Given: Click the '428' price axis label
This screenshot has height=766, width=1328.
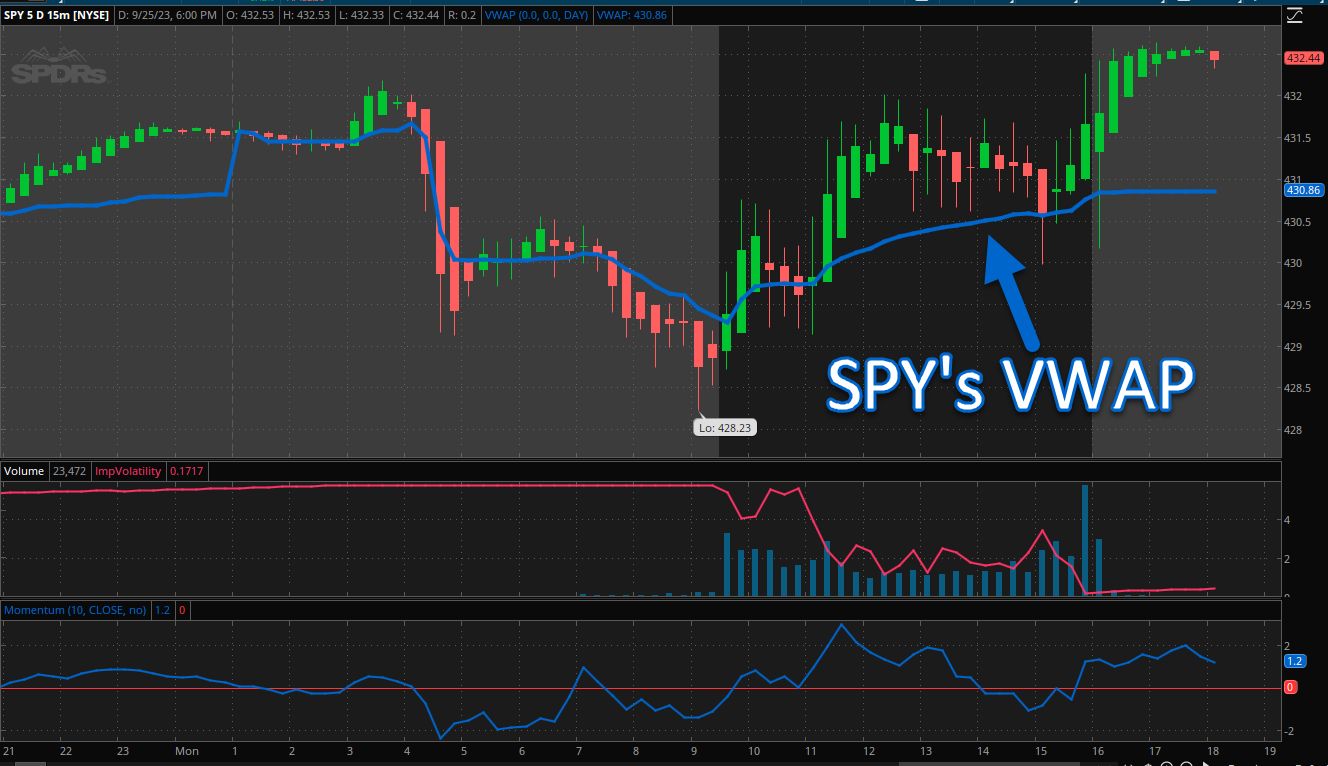Looking at the screenshot, I should tap(1293, 431).
